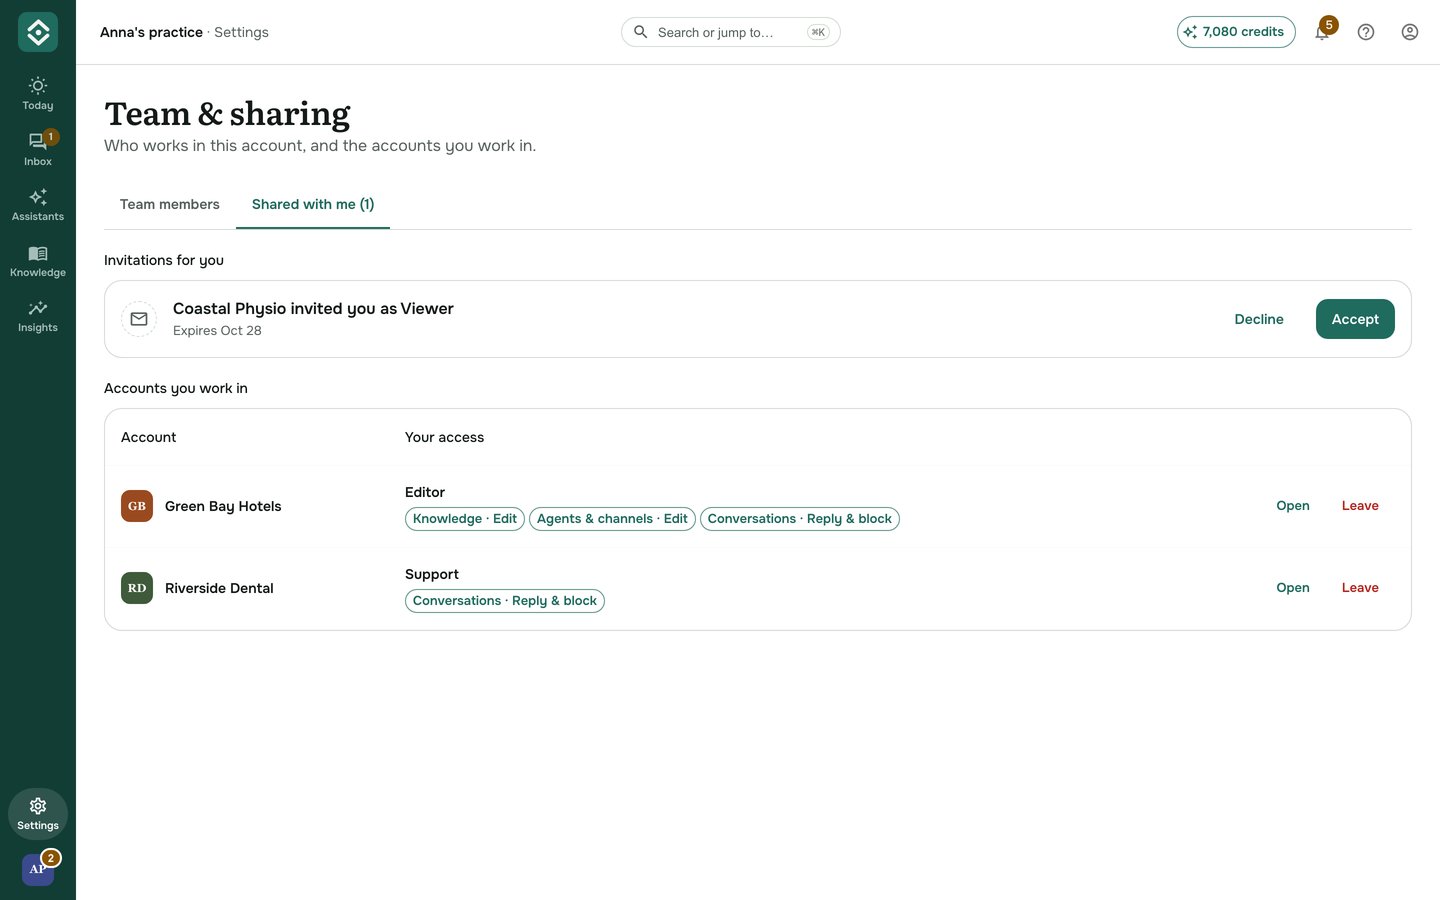Switch to Team members tab

[170, 204]
